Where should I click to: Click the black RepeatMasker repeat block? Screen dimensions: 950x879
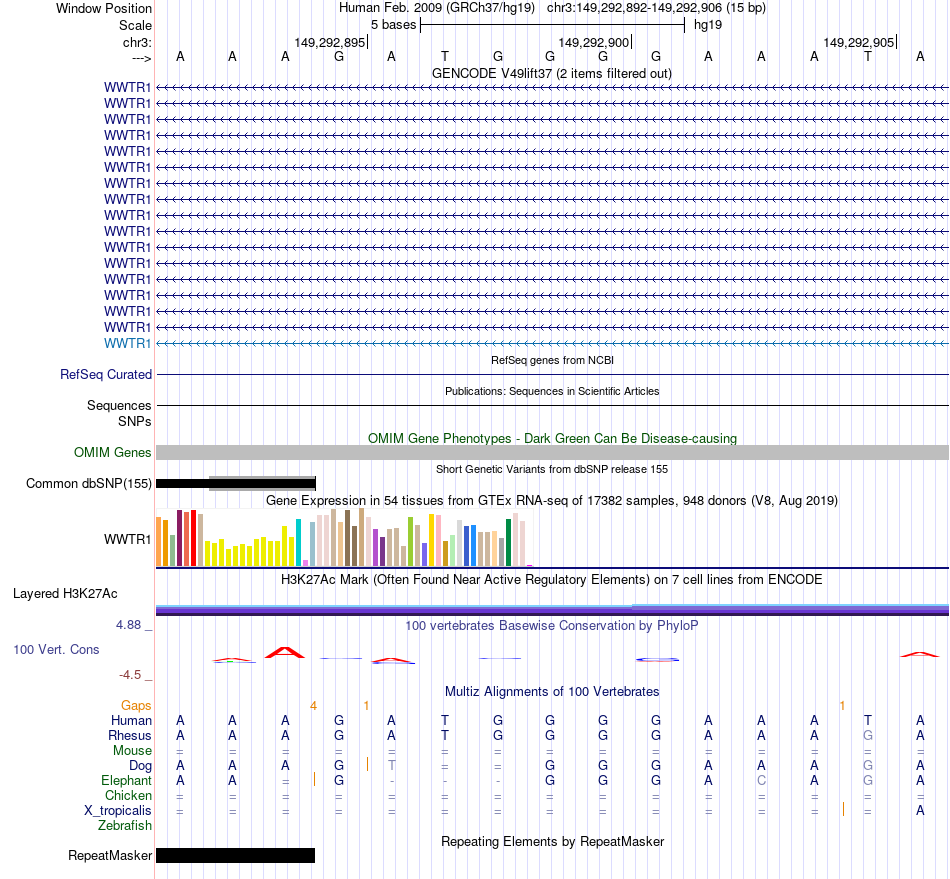(236, 855)
